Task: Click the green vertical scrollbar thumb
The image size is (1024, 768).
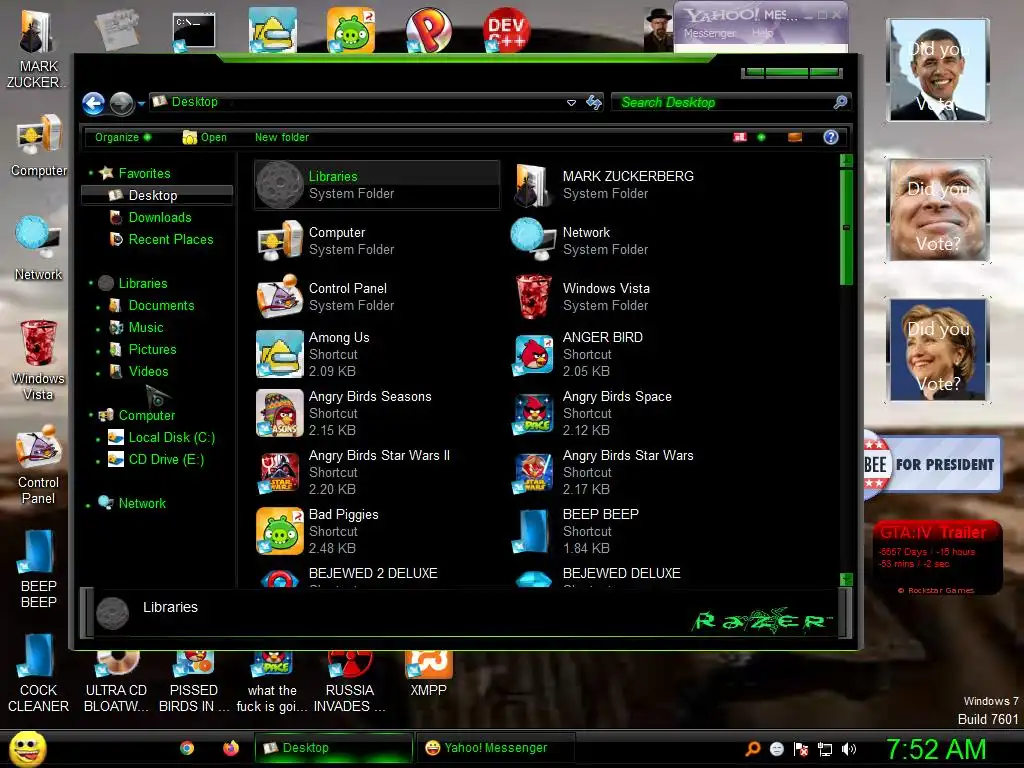Action: click(x=846, y=227)
